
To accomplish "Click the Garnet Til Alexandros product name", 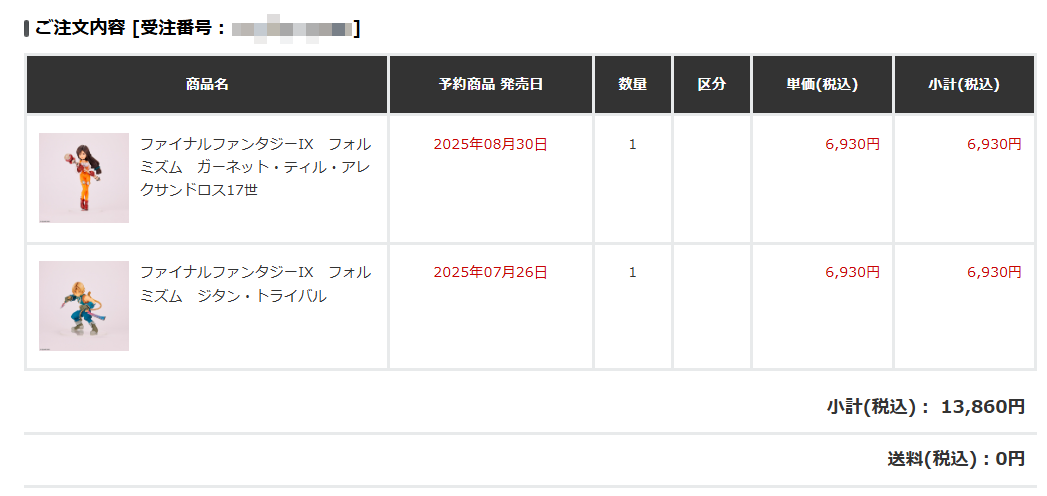I will pyautogui.click(x=256, y=167).
